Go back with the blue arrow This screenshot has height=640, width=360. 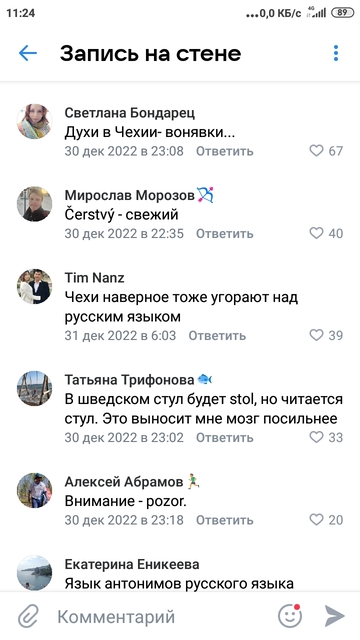point(28,53)
